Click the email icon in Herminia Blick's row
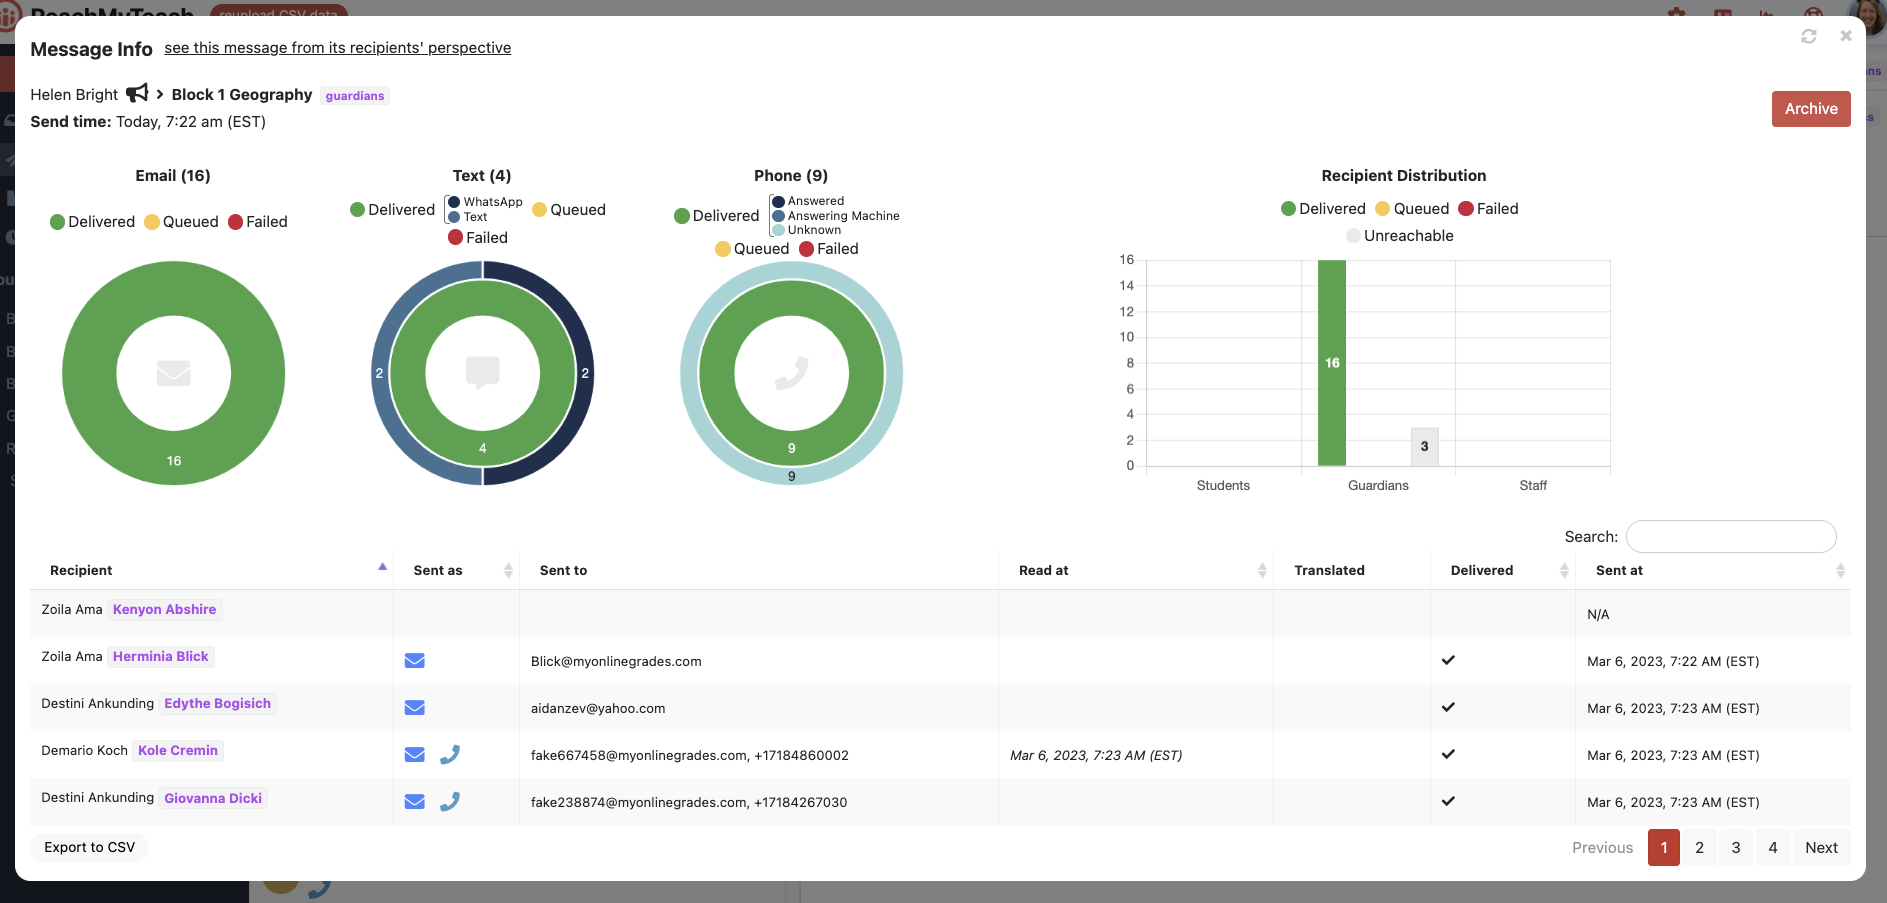This screenshot has width=1887, height=903. (414, 661)
